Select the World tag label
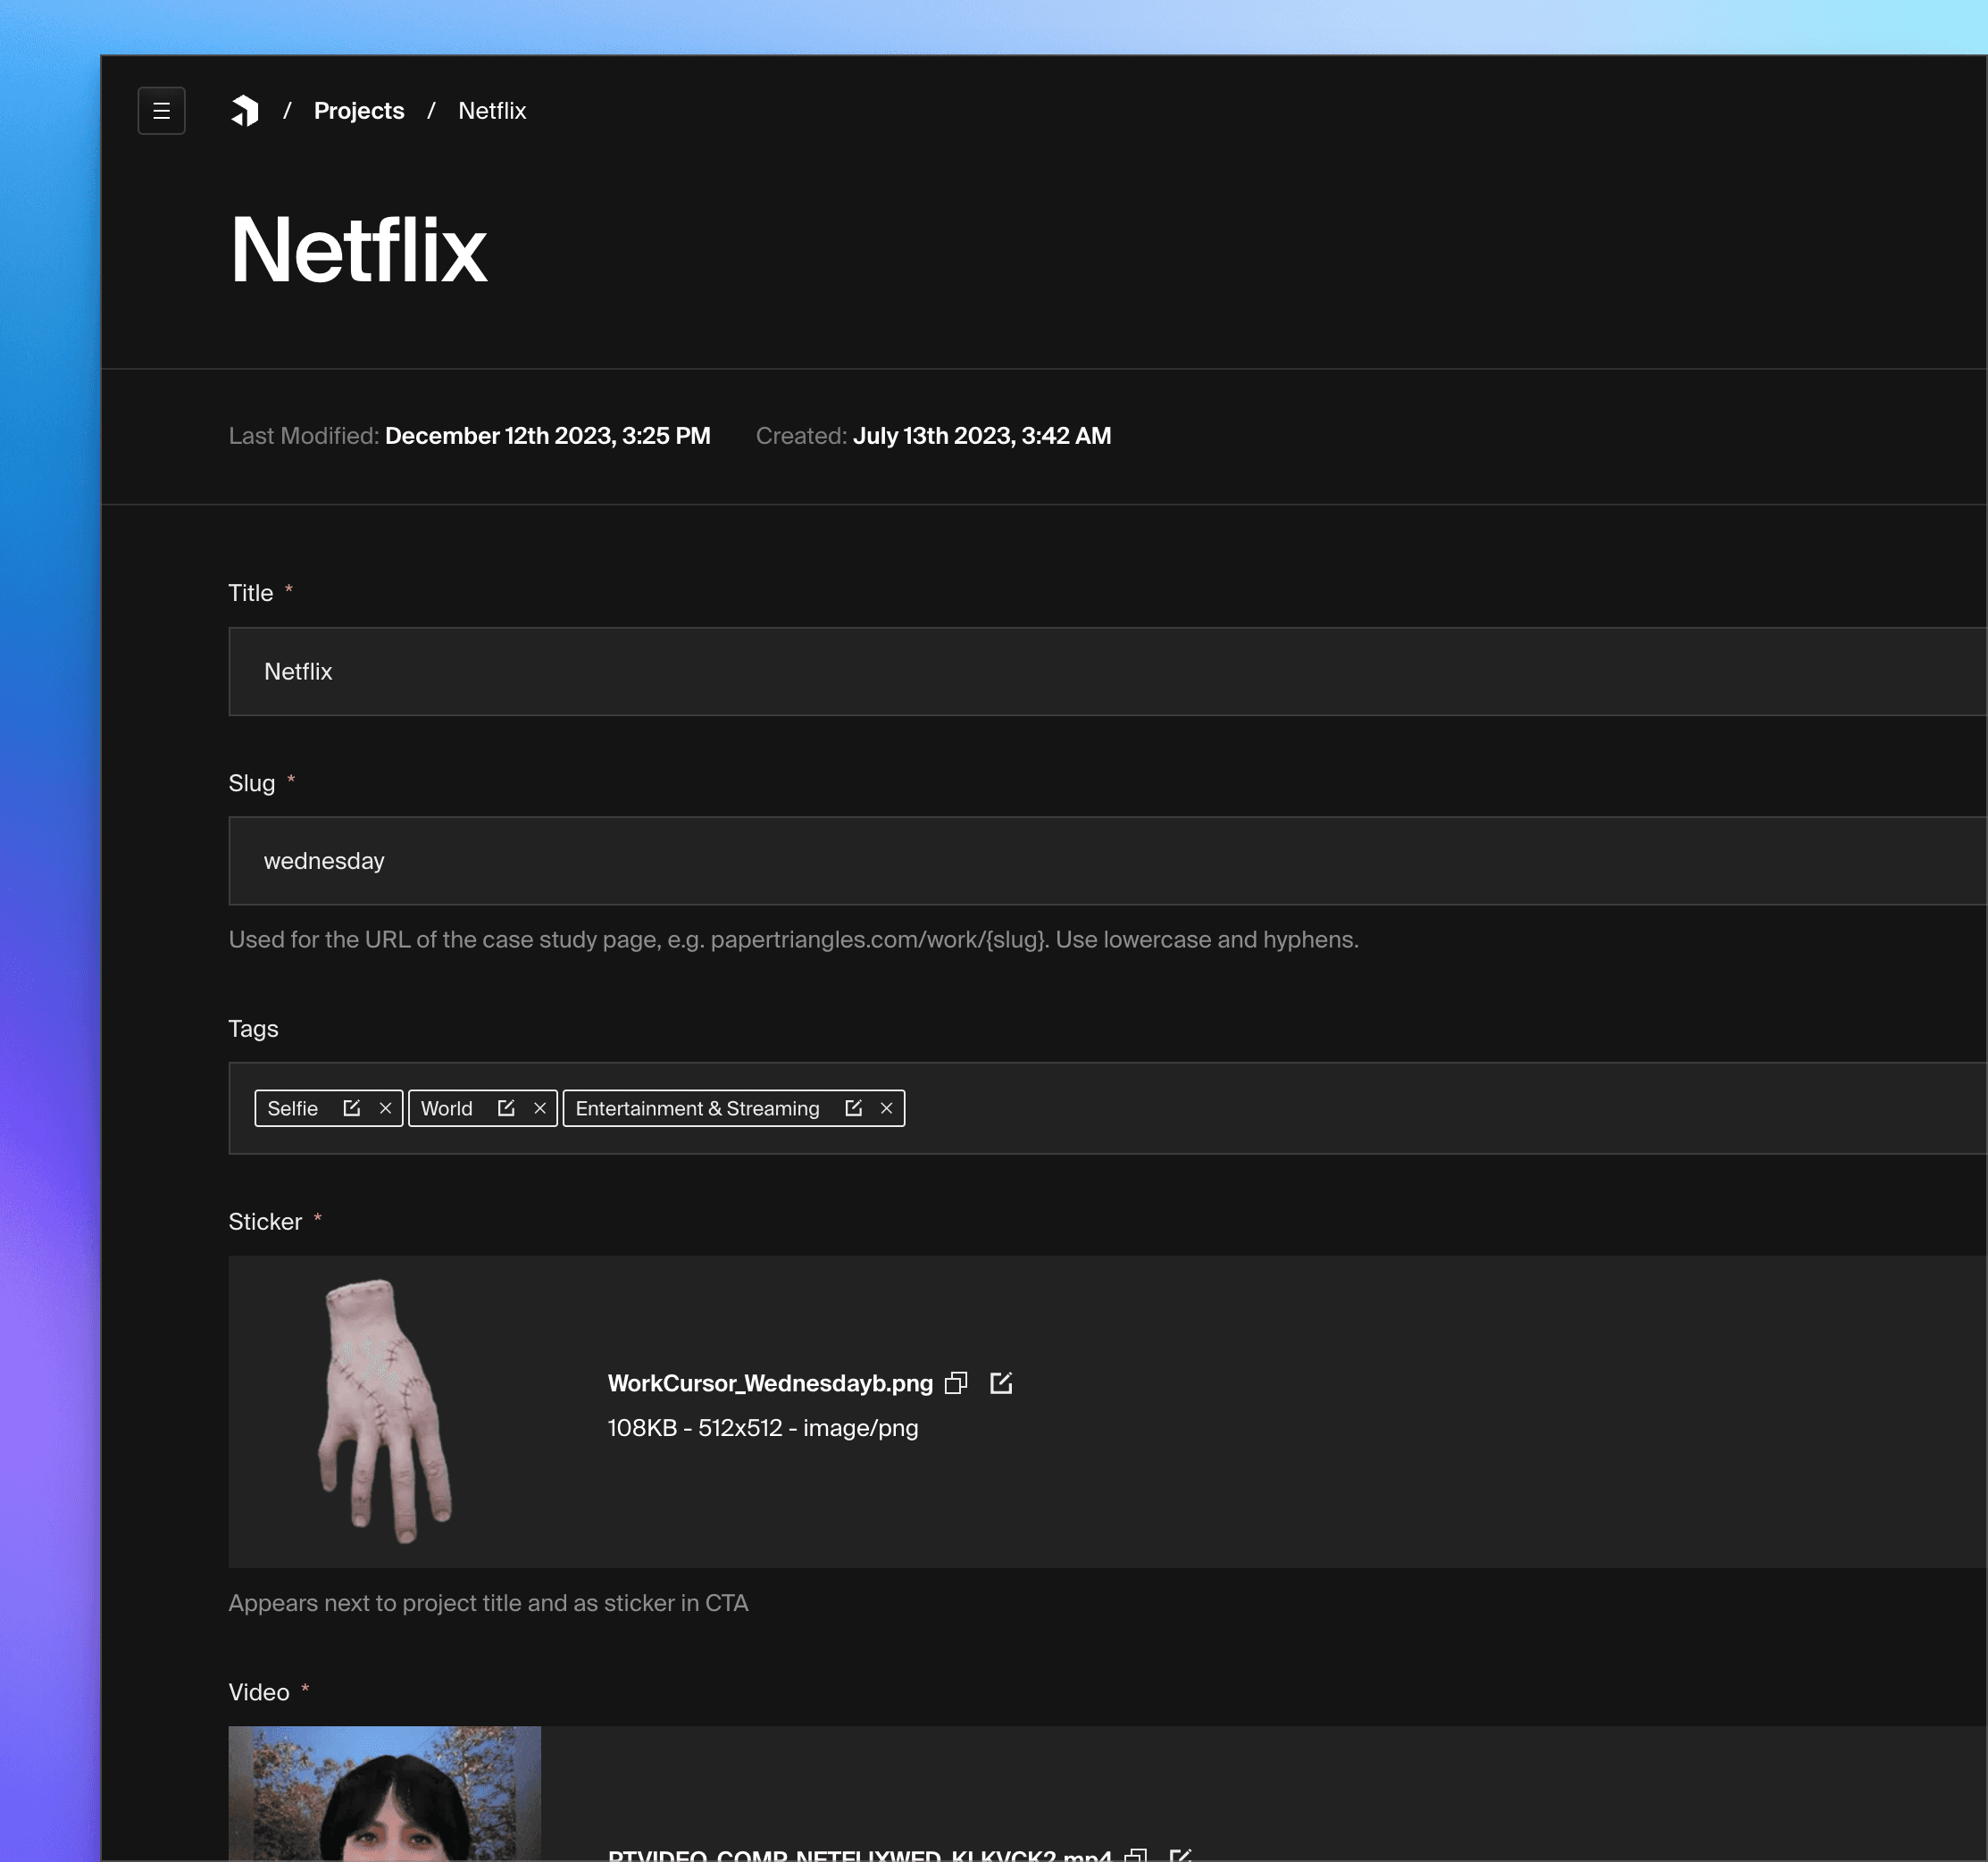 (447, 1108)
